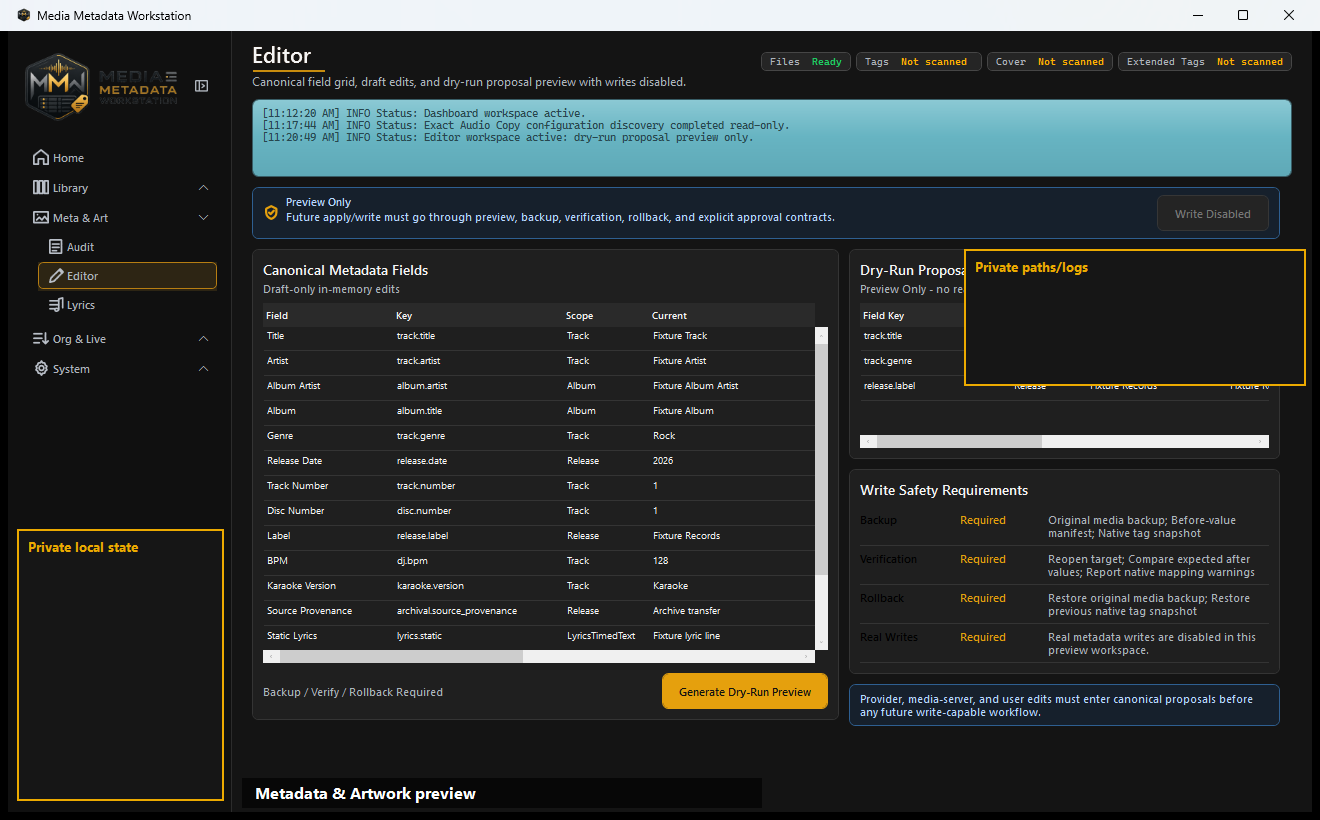Viewport: 1320px width, 820px height.
Task: Click the Genre row's Rock value
Action: [x=664, y=436]
